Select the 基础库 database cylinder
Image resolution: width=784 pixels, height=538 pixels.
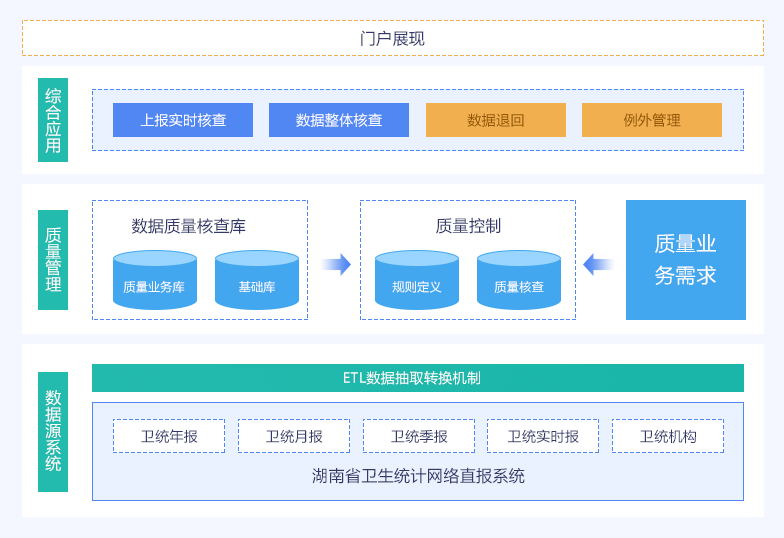(257, 280)
